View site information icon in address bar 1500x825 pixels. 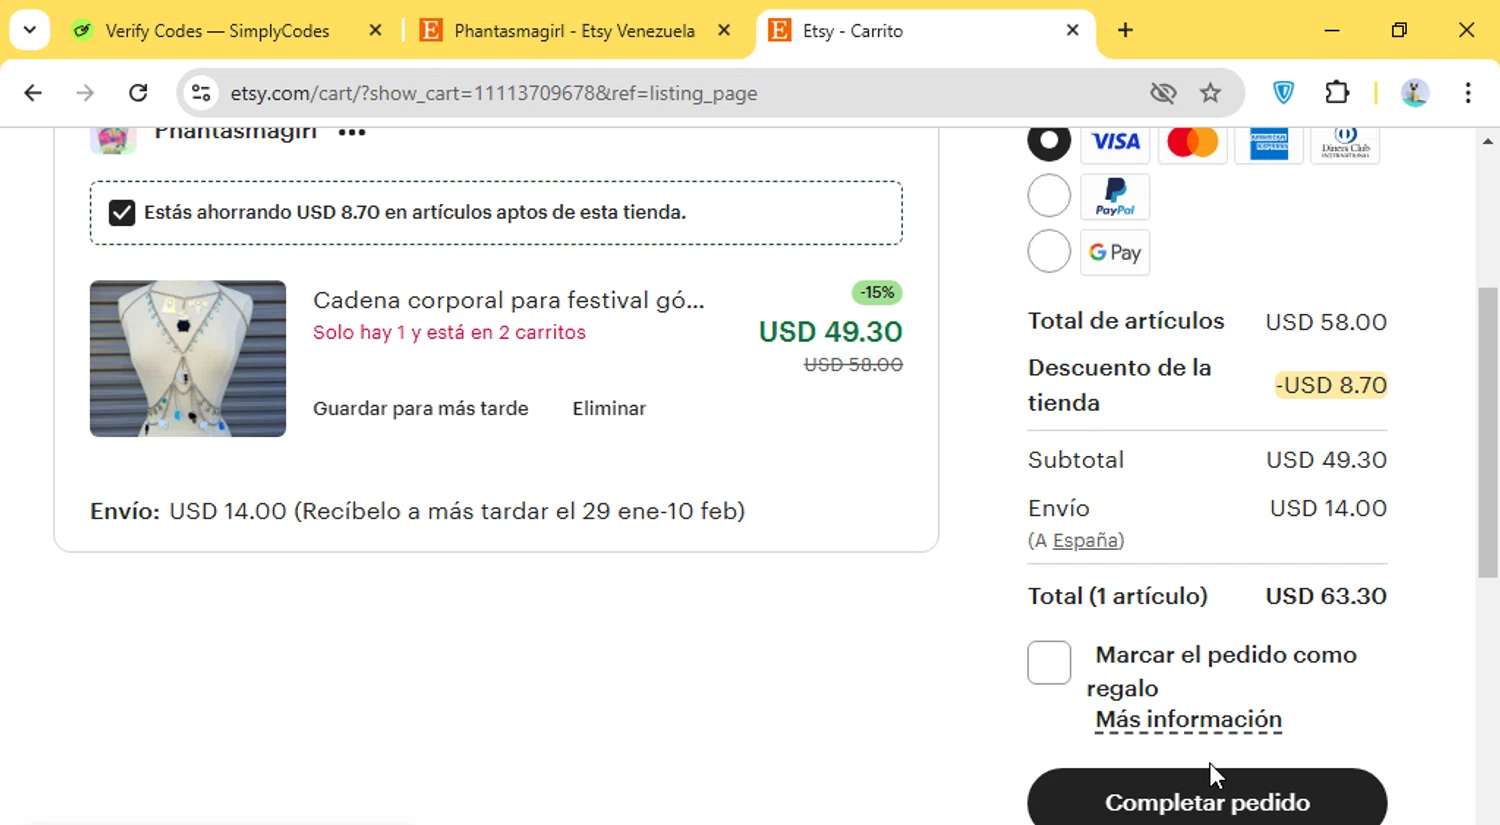tap(201, 93)
